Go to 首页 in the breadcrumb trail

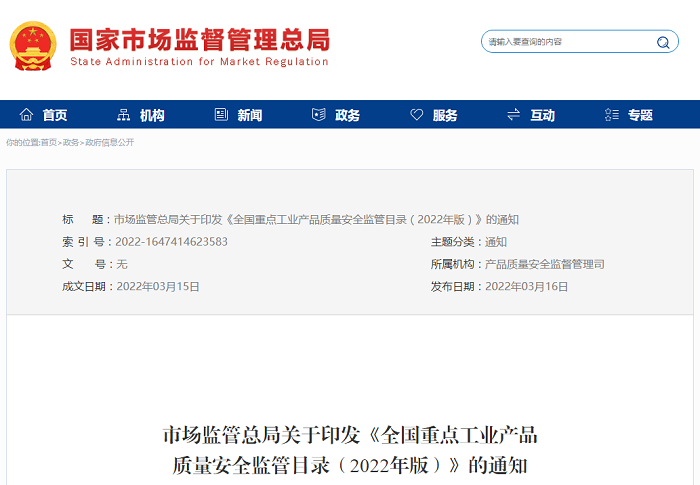pyautogui.click(x=48, y=143)
